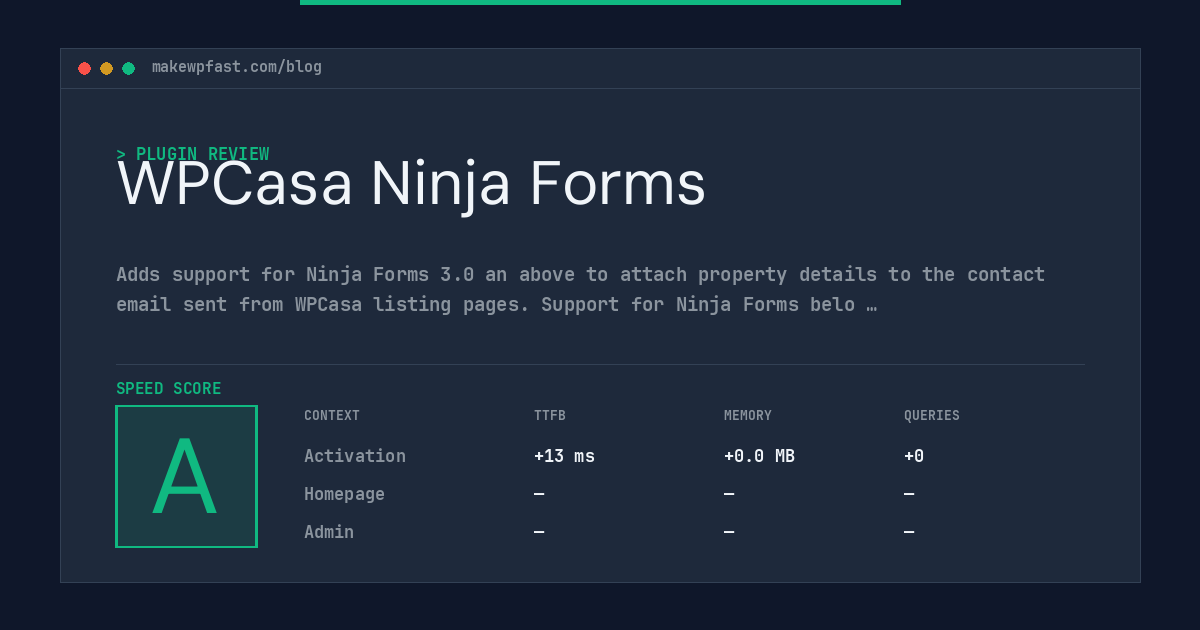This screenshot has width=1200, height=630.
Task: Click the Admin queries dash value
Action: [x=909, y=532]
